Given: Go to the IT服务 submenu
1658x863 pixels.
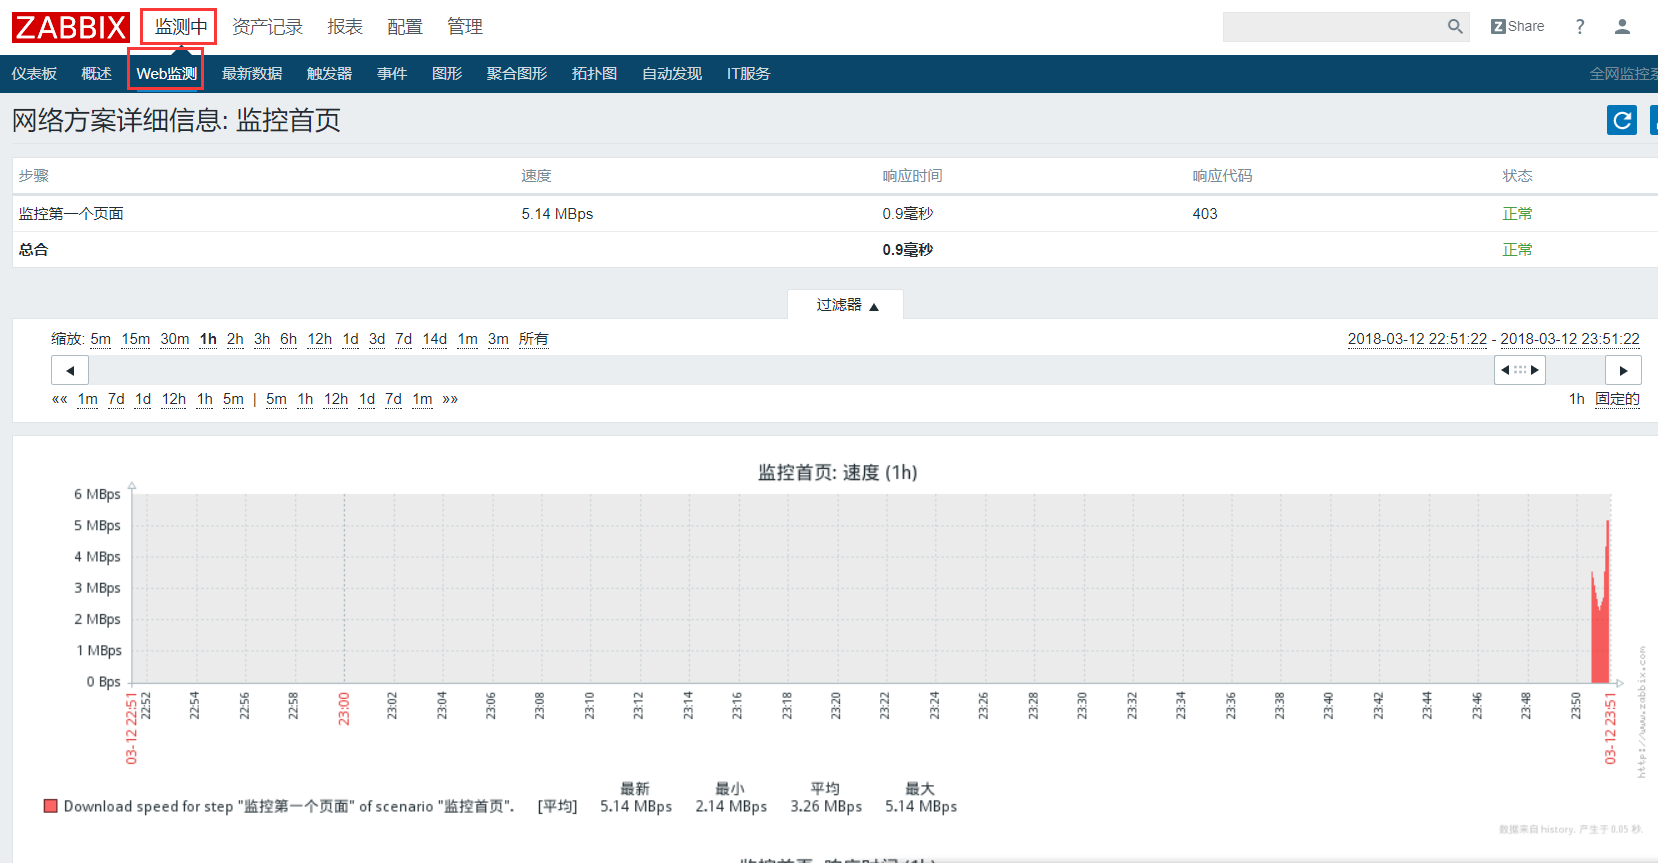Looking at the screenshot, I should pos(748,74).
